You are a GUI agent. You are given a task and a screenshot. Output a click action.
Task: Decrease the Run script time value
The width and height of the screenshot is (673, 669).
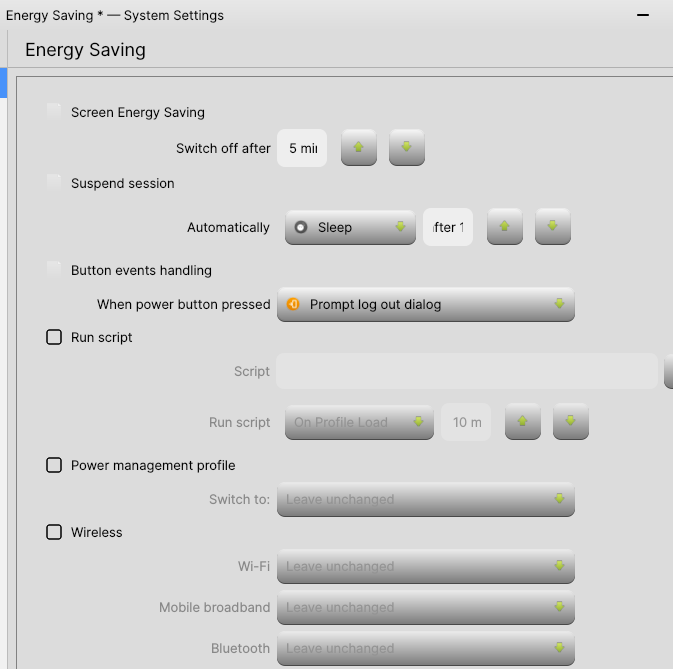pyautogui.click(x=570, y=422)
